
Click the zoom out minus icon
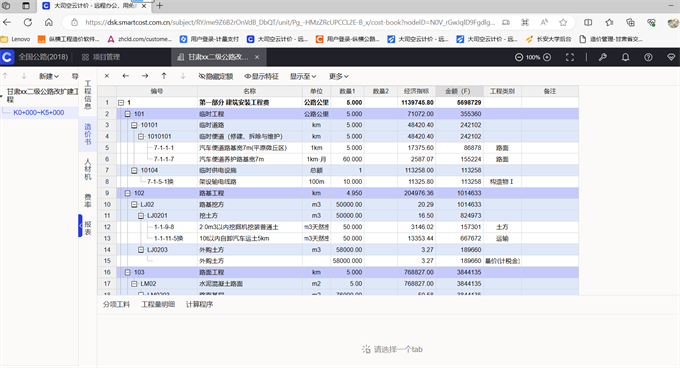coord(519,57)
